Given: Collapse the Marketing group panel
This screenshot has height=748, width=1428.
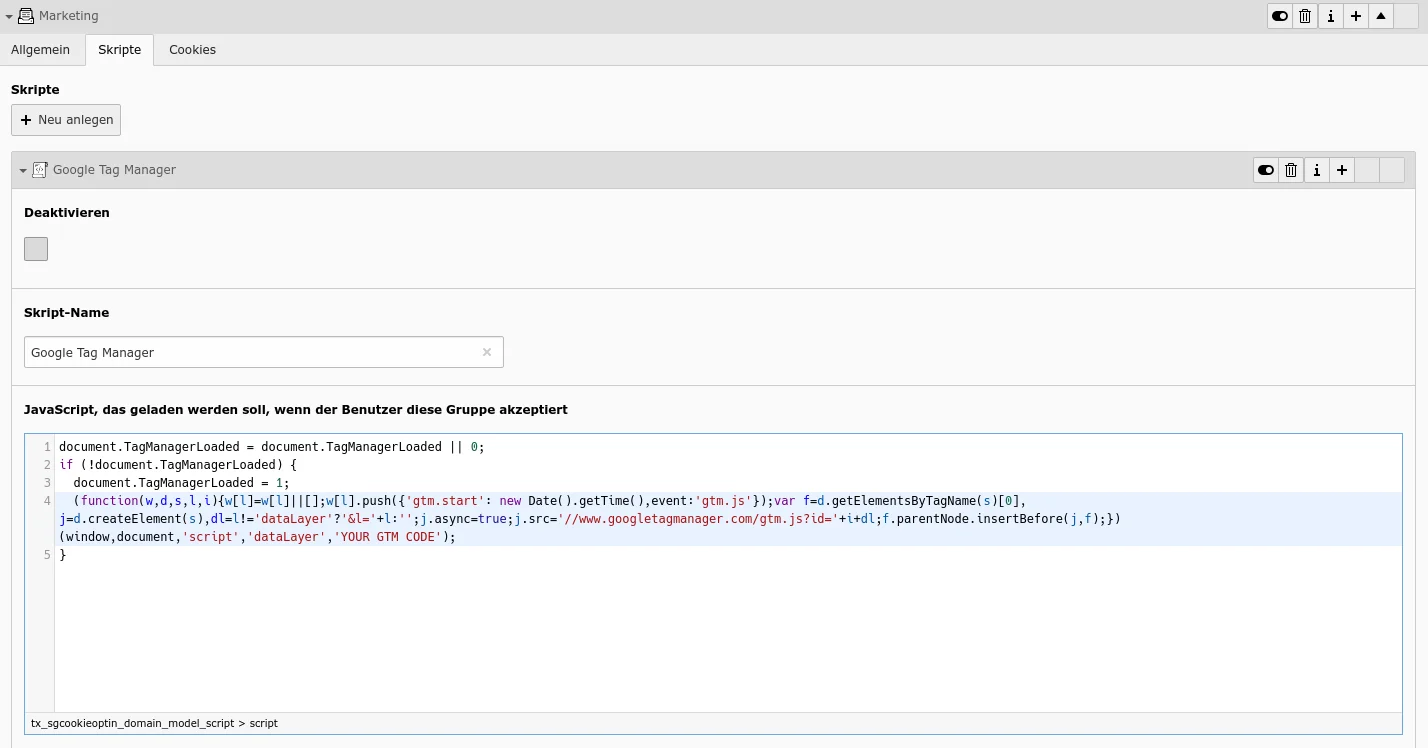Looking at the screenshot, I should point(10,16).
